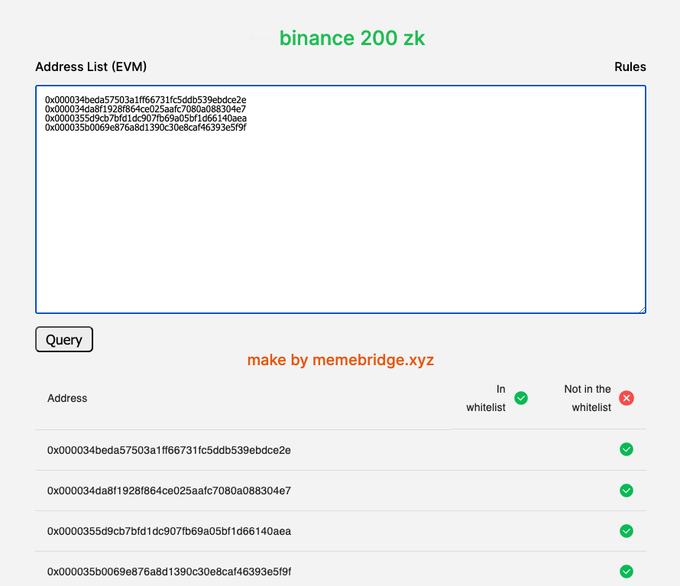Click the red cross icon beside 'Not in the whitelist'

pyautogui.click(x=626, y=398)
